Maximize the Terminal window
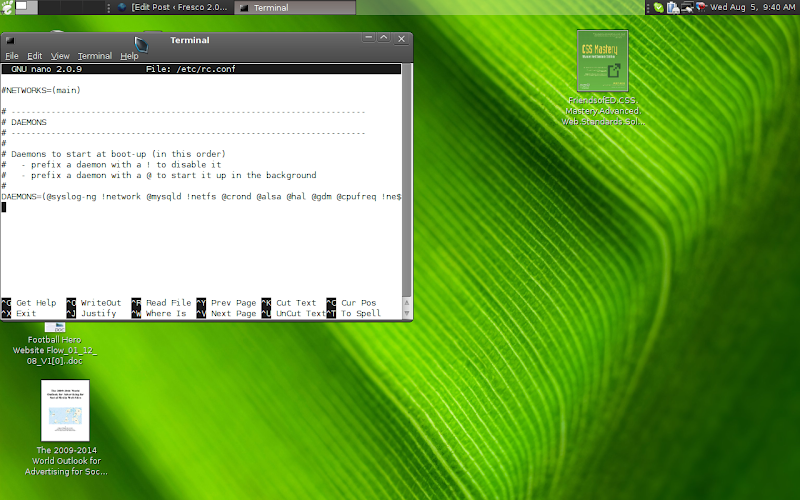800x500 pixels. click(384, 38)
